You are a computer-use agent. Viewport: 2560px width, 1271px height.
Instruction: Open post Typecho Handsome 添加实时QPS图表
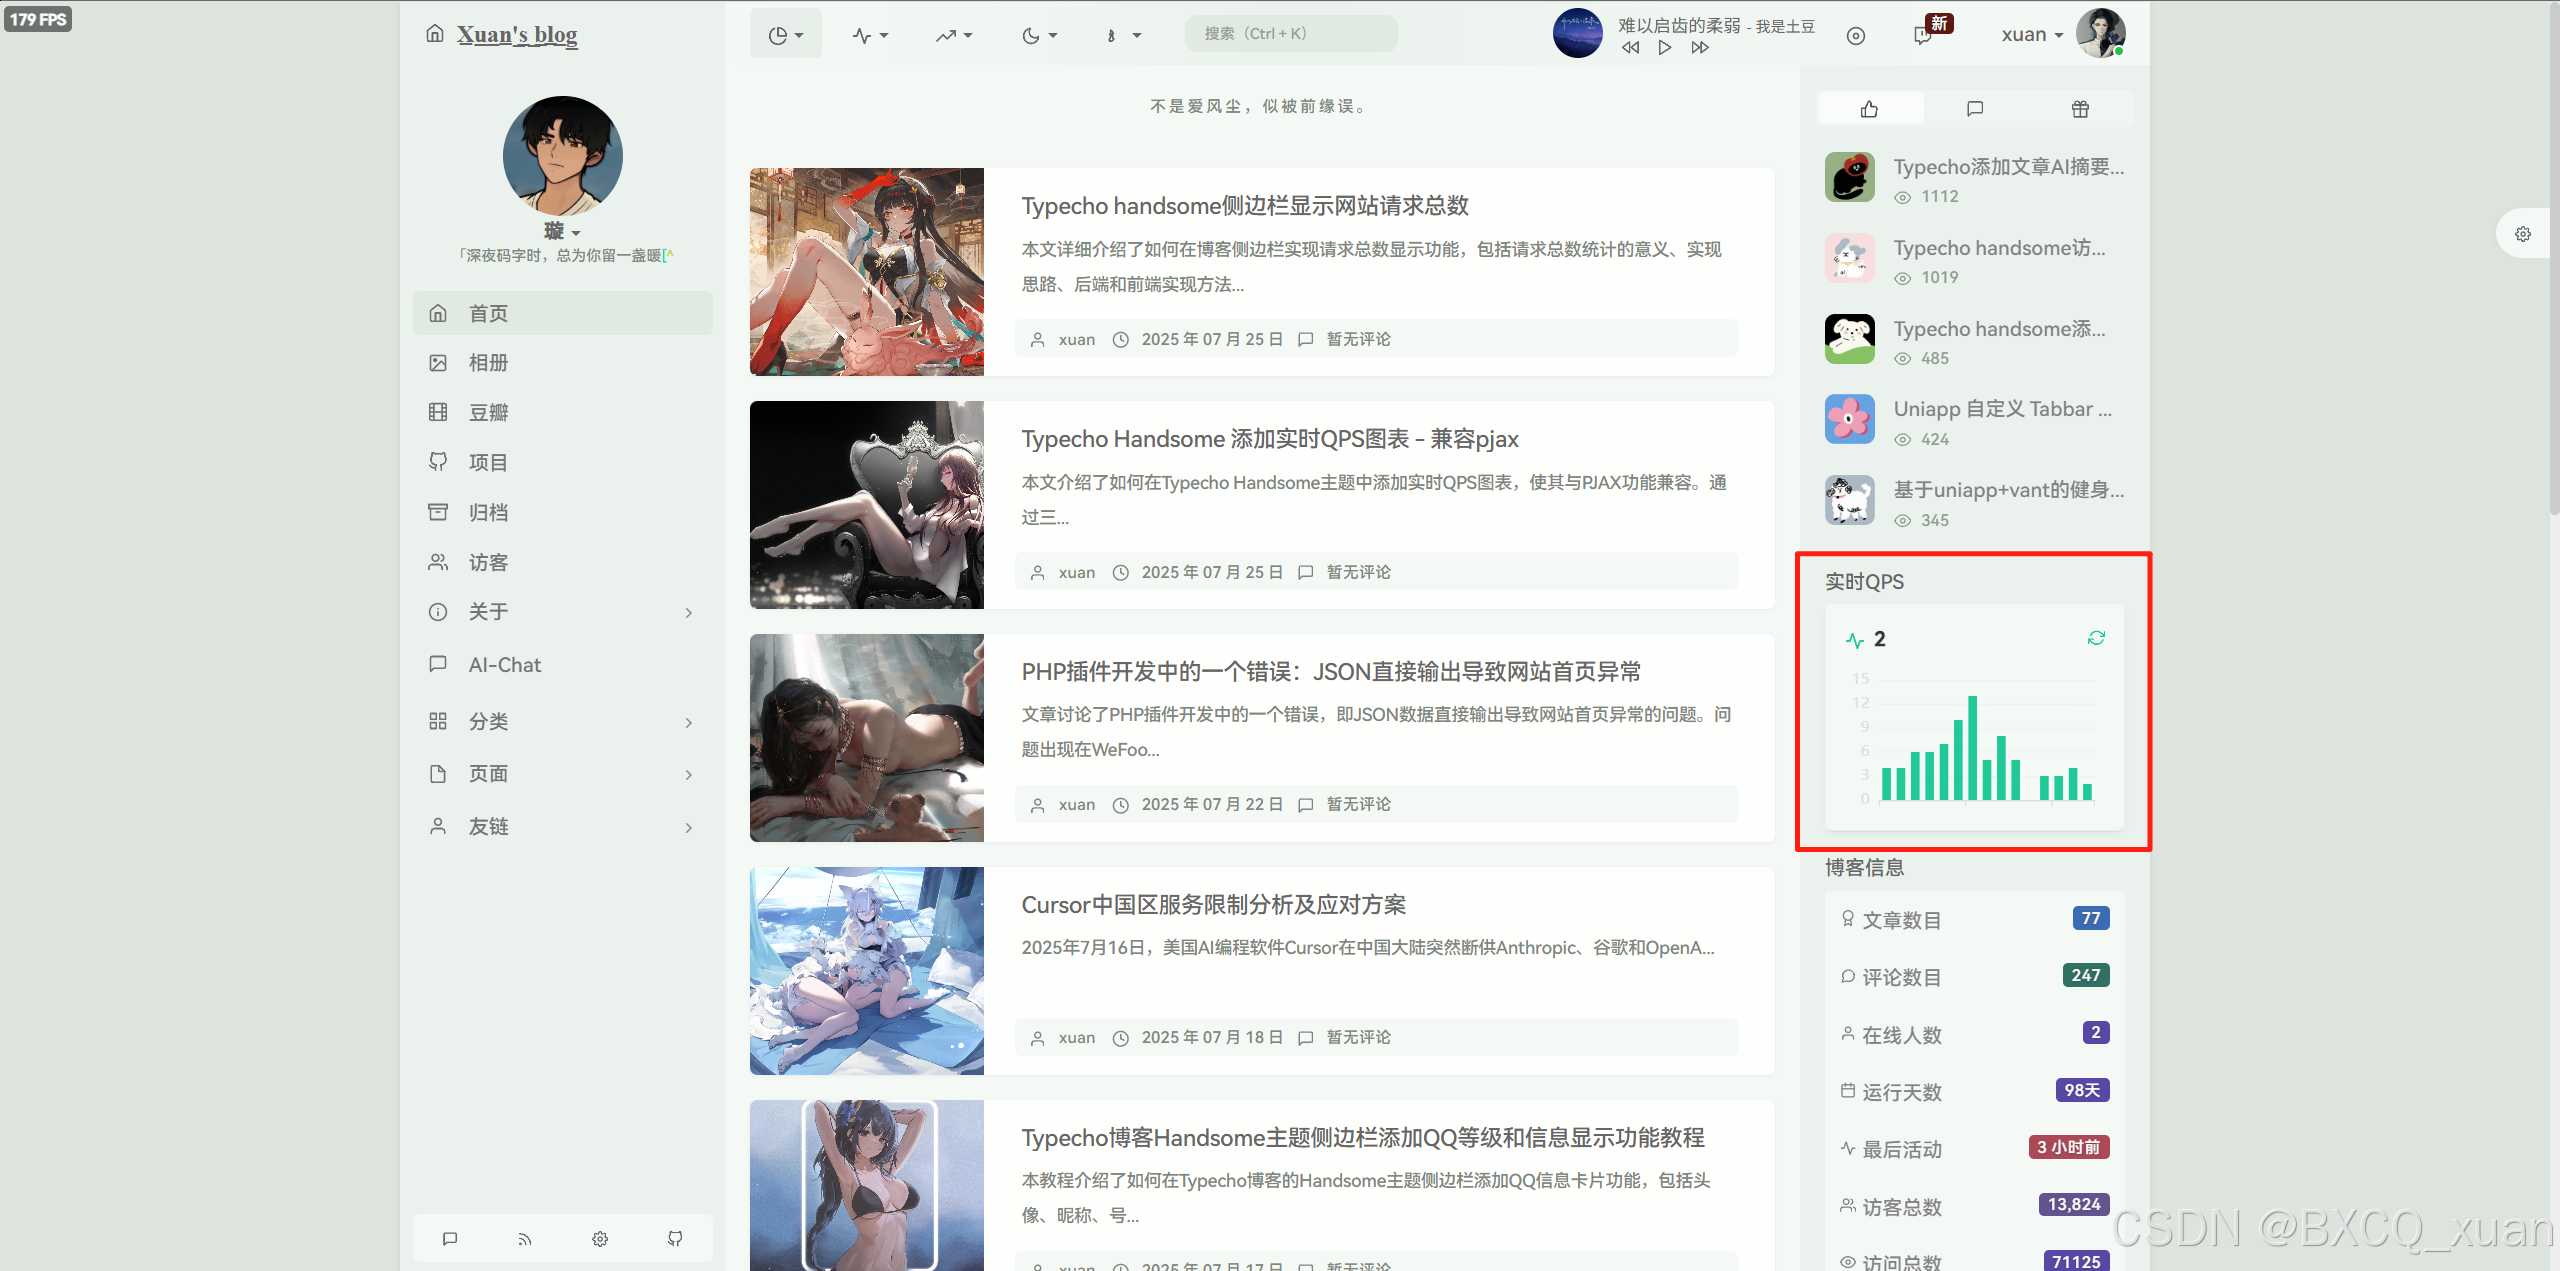(1270, 439)
